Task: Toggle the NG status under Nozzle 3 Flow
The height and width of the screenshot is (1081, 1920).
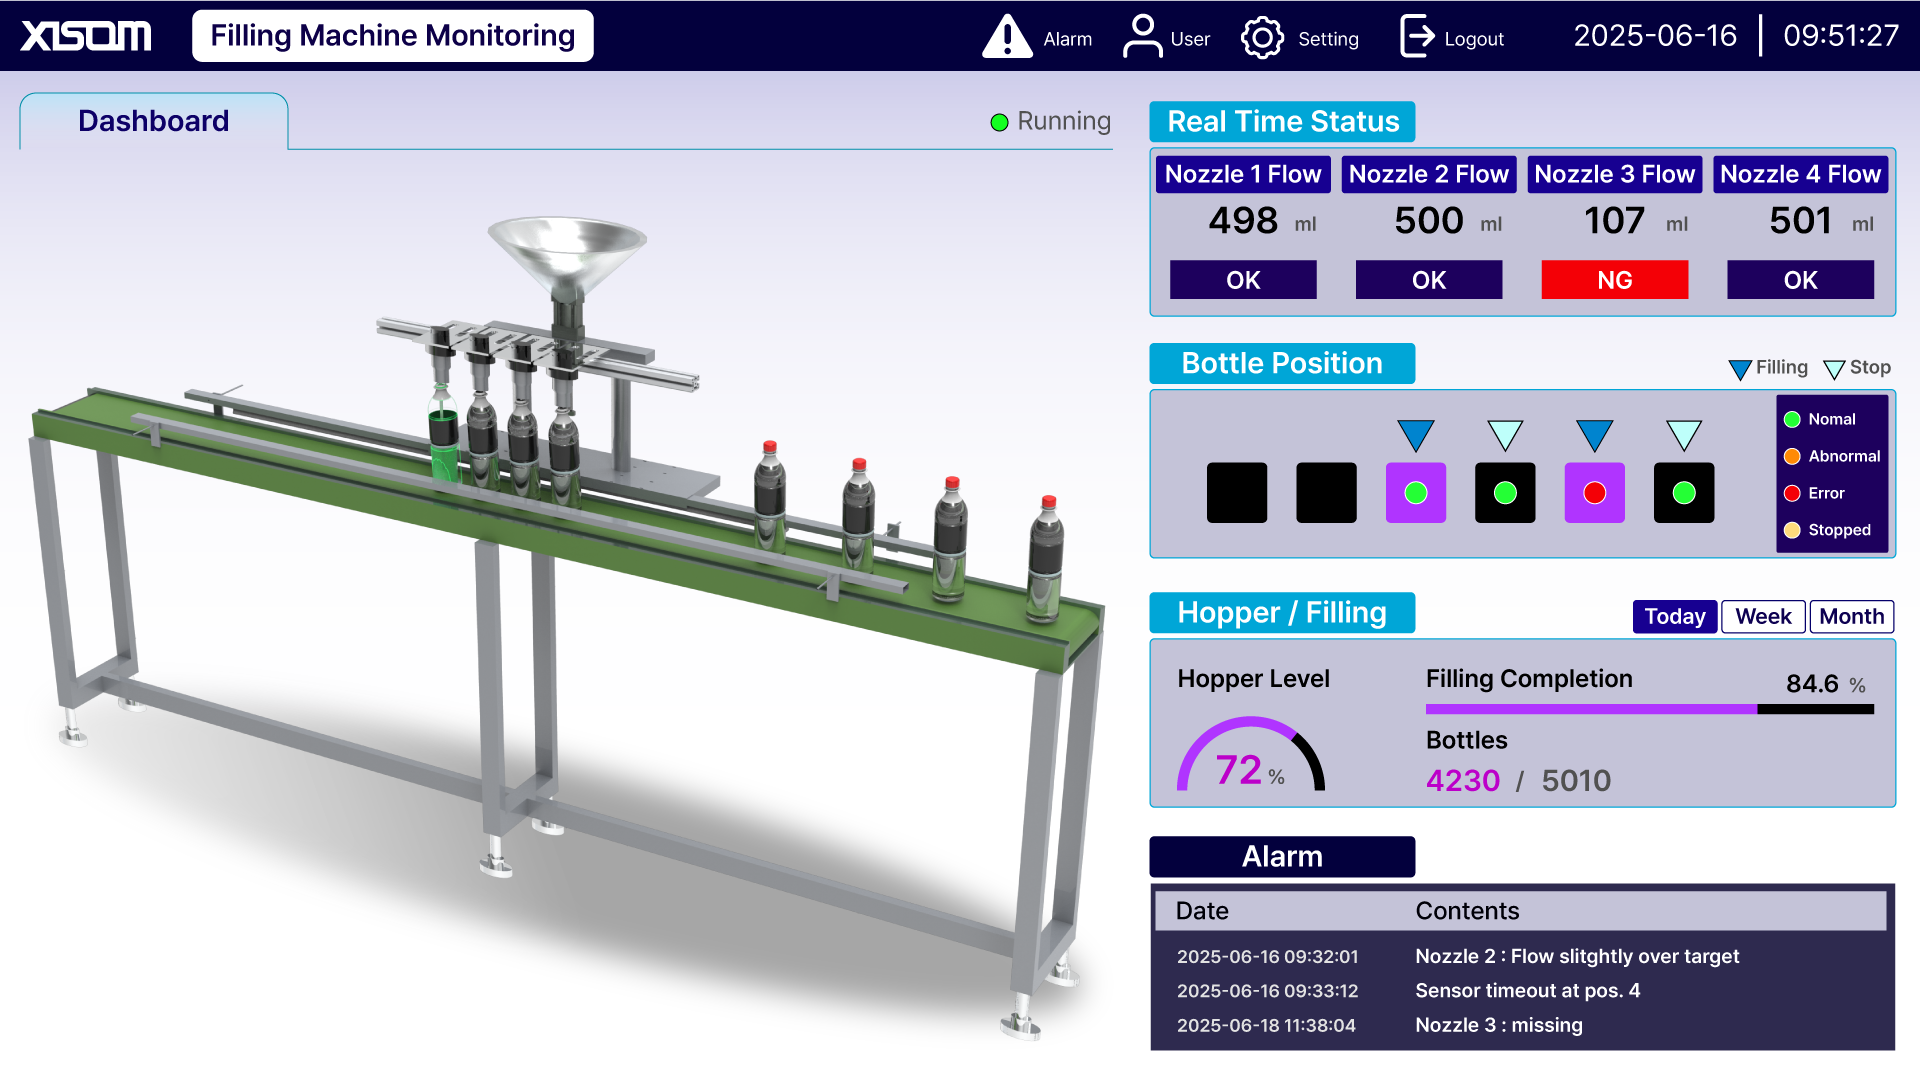Action: pos(1614,280)
